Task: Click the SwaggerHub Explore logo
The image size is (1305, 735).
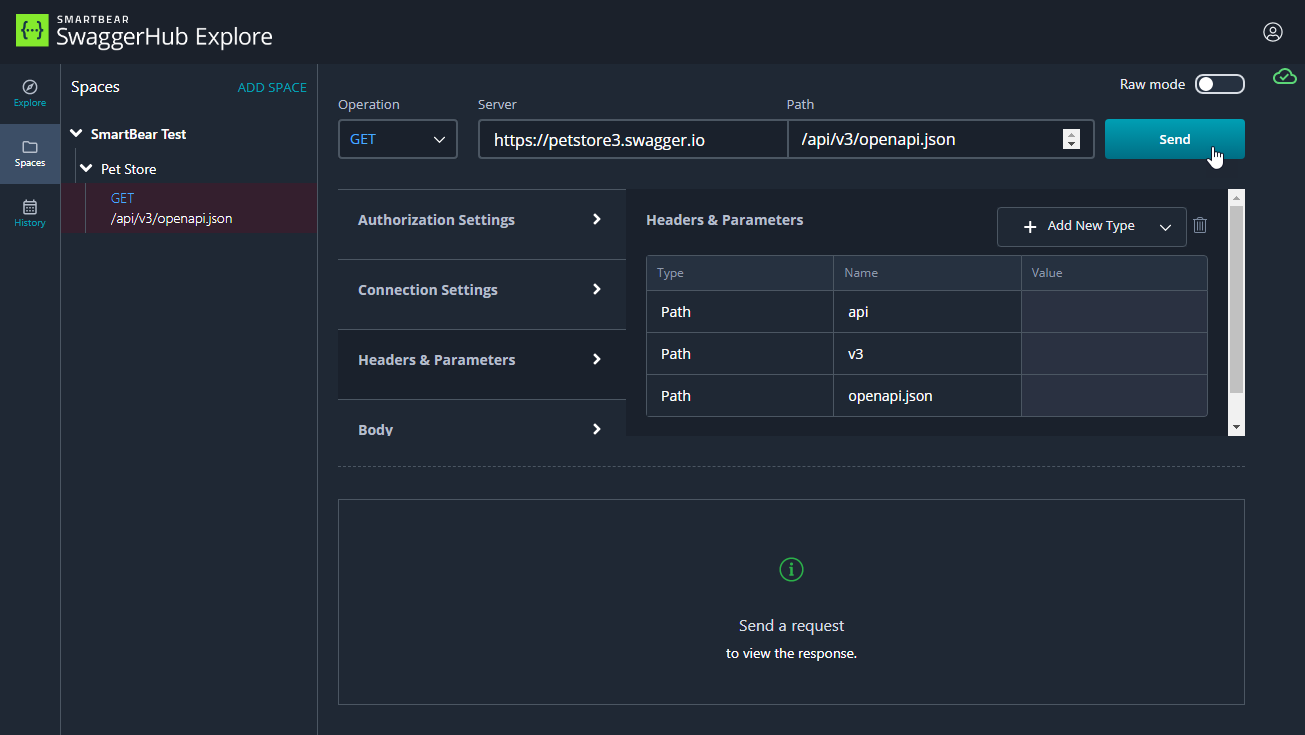Action: pyautogui.click(x=144, y=32)
